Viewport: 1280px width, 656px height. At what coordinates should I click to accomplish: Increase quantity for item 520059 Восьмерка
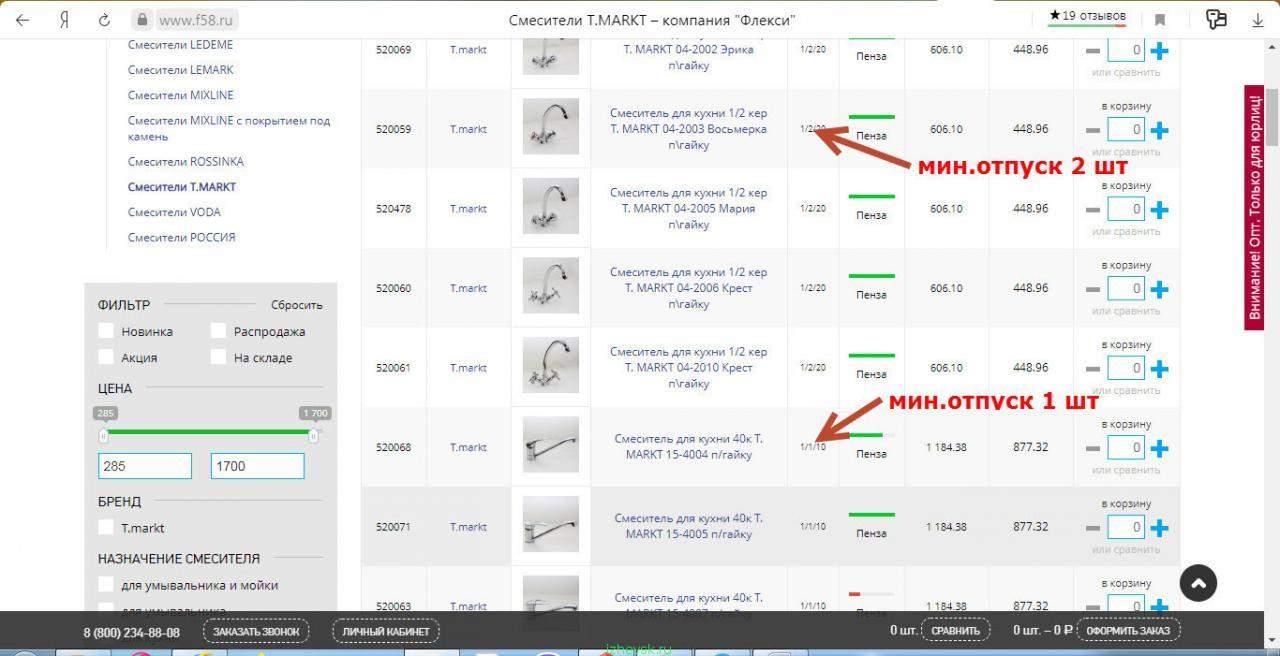[1159, 130]
